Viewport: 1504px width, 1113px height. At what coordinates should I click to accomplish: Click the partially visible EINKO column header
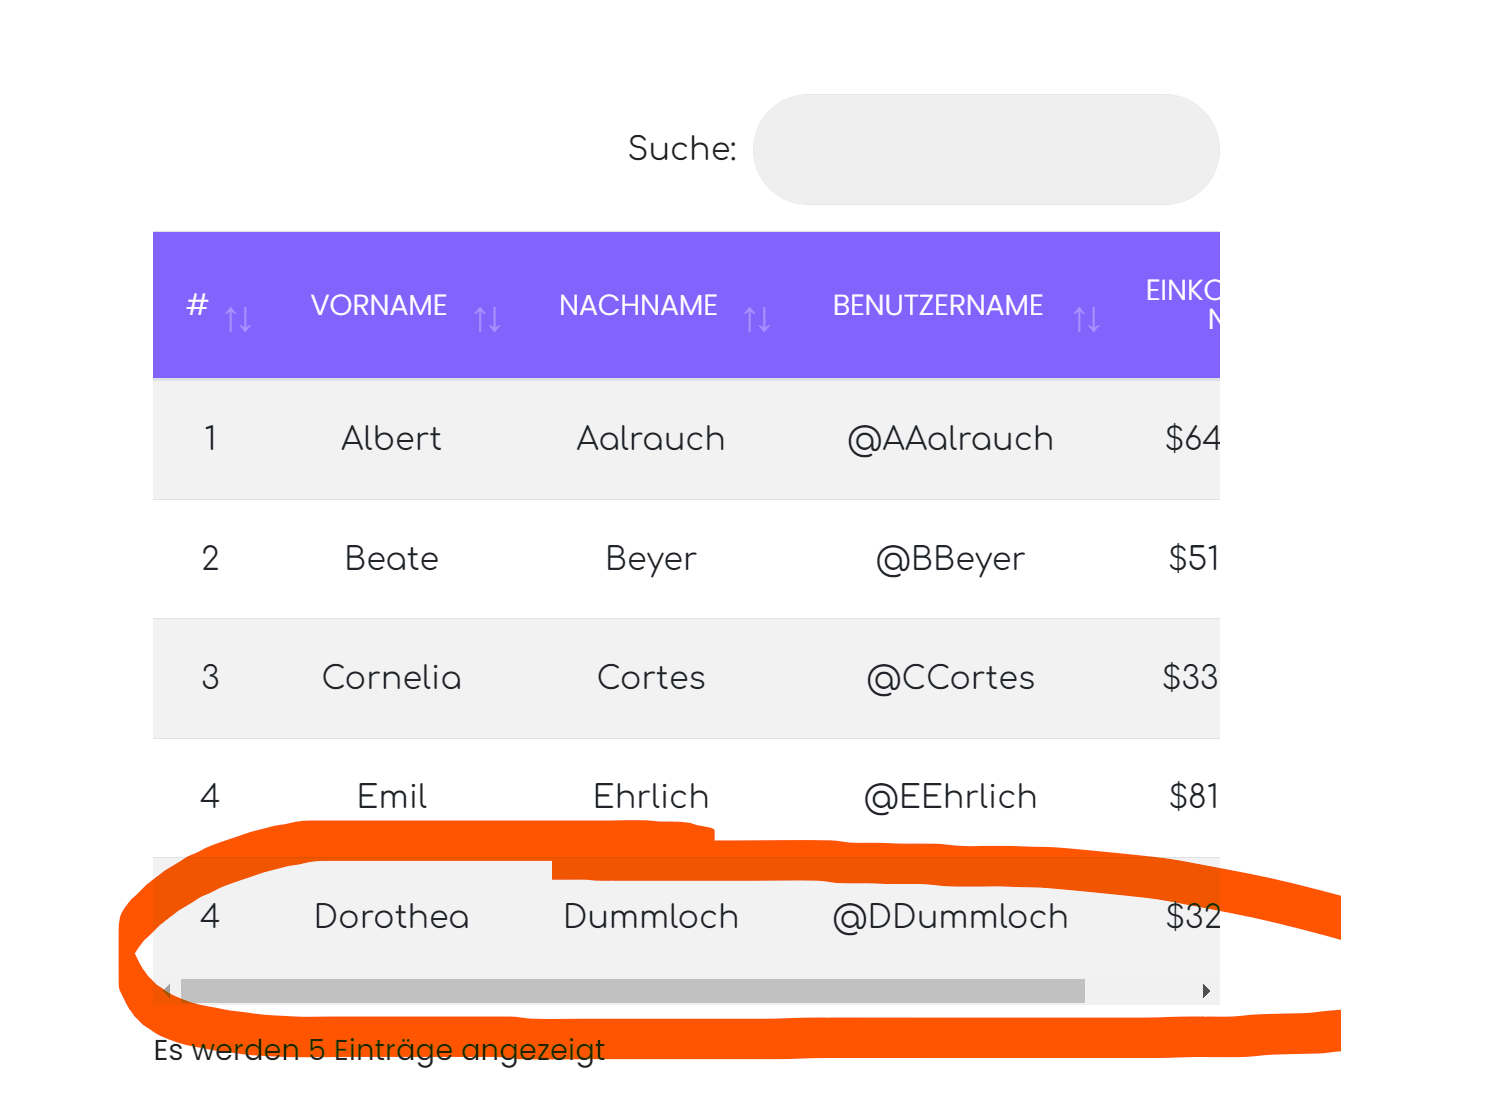[x=1183, y=304]
